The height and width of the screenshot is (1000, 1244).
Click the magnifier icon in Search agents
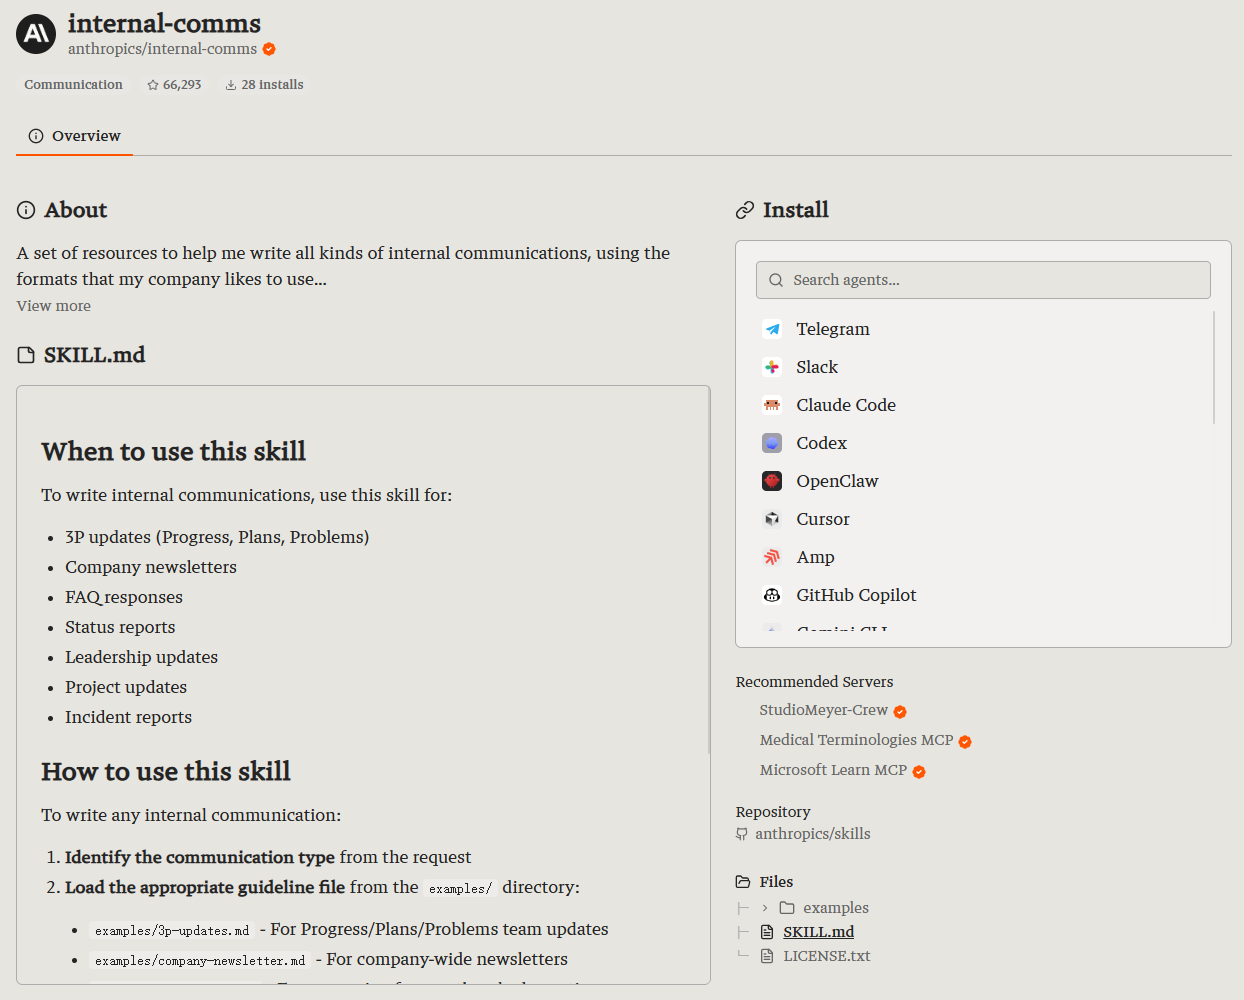[776, 280]
